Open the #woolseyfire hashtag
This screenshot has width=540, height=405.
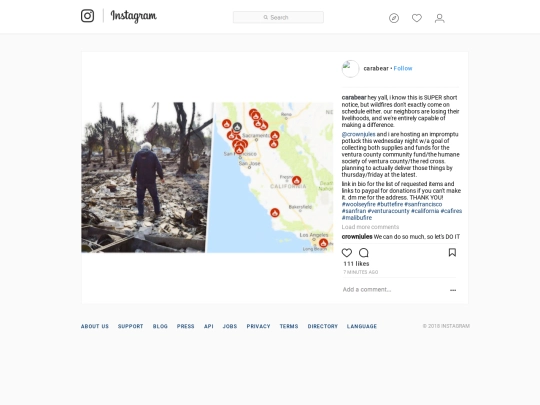pos(359,204)
